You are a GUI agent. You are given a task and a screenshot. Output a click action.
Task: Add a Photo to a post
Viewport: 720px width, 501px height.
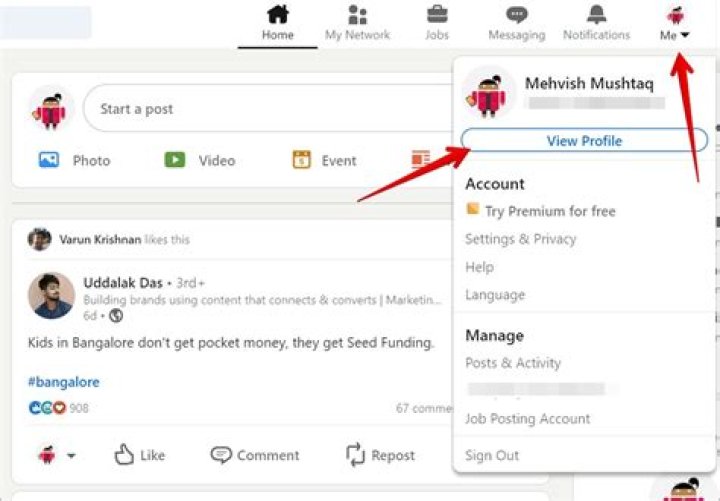(74, 160)
